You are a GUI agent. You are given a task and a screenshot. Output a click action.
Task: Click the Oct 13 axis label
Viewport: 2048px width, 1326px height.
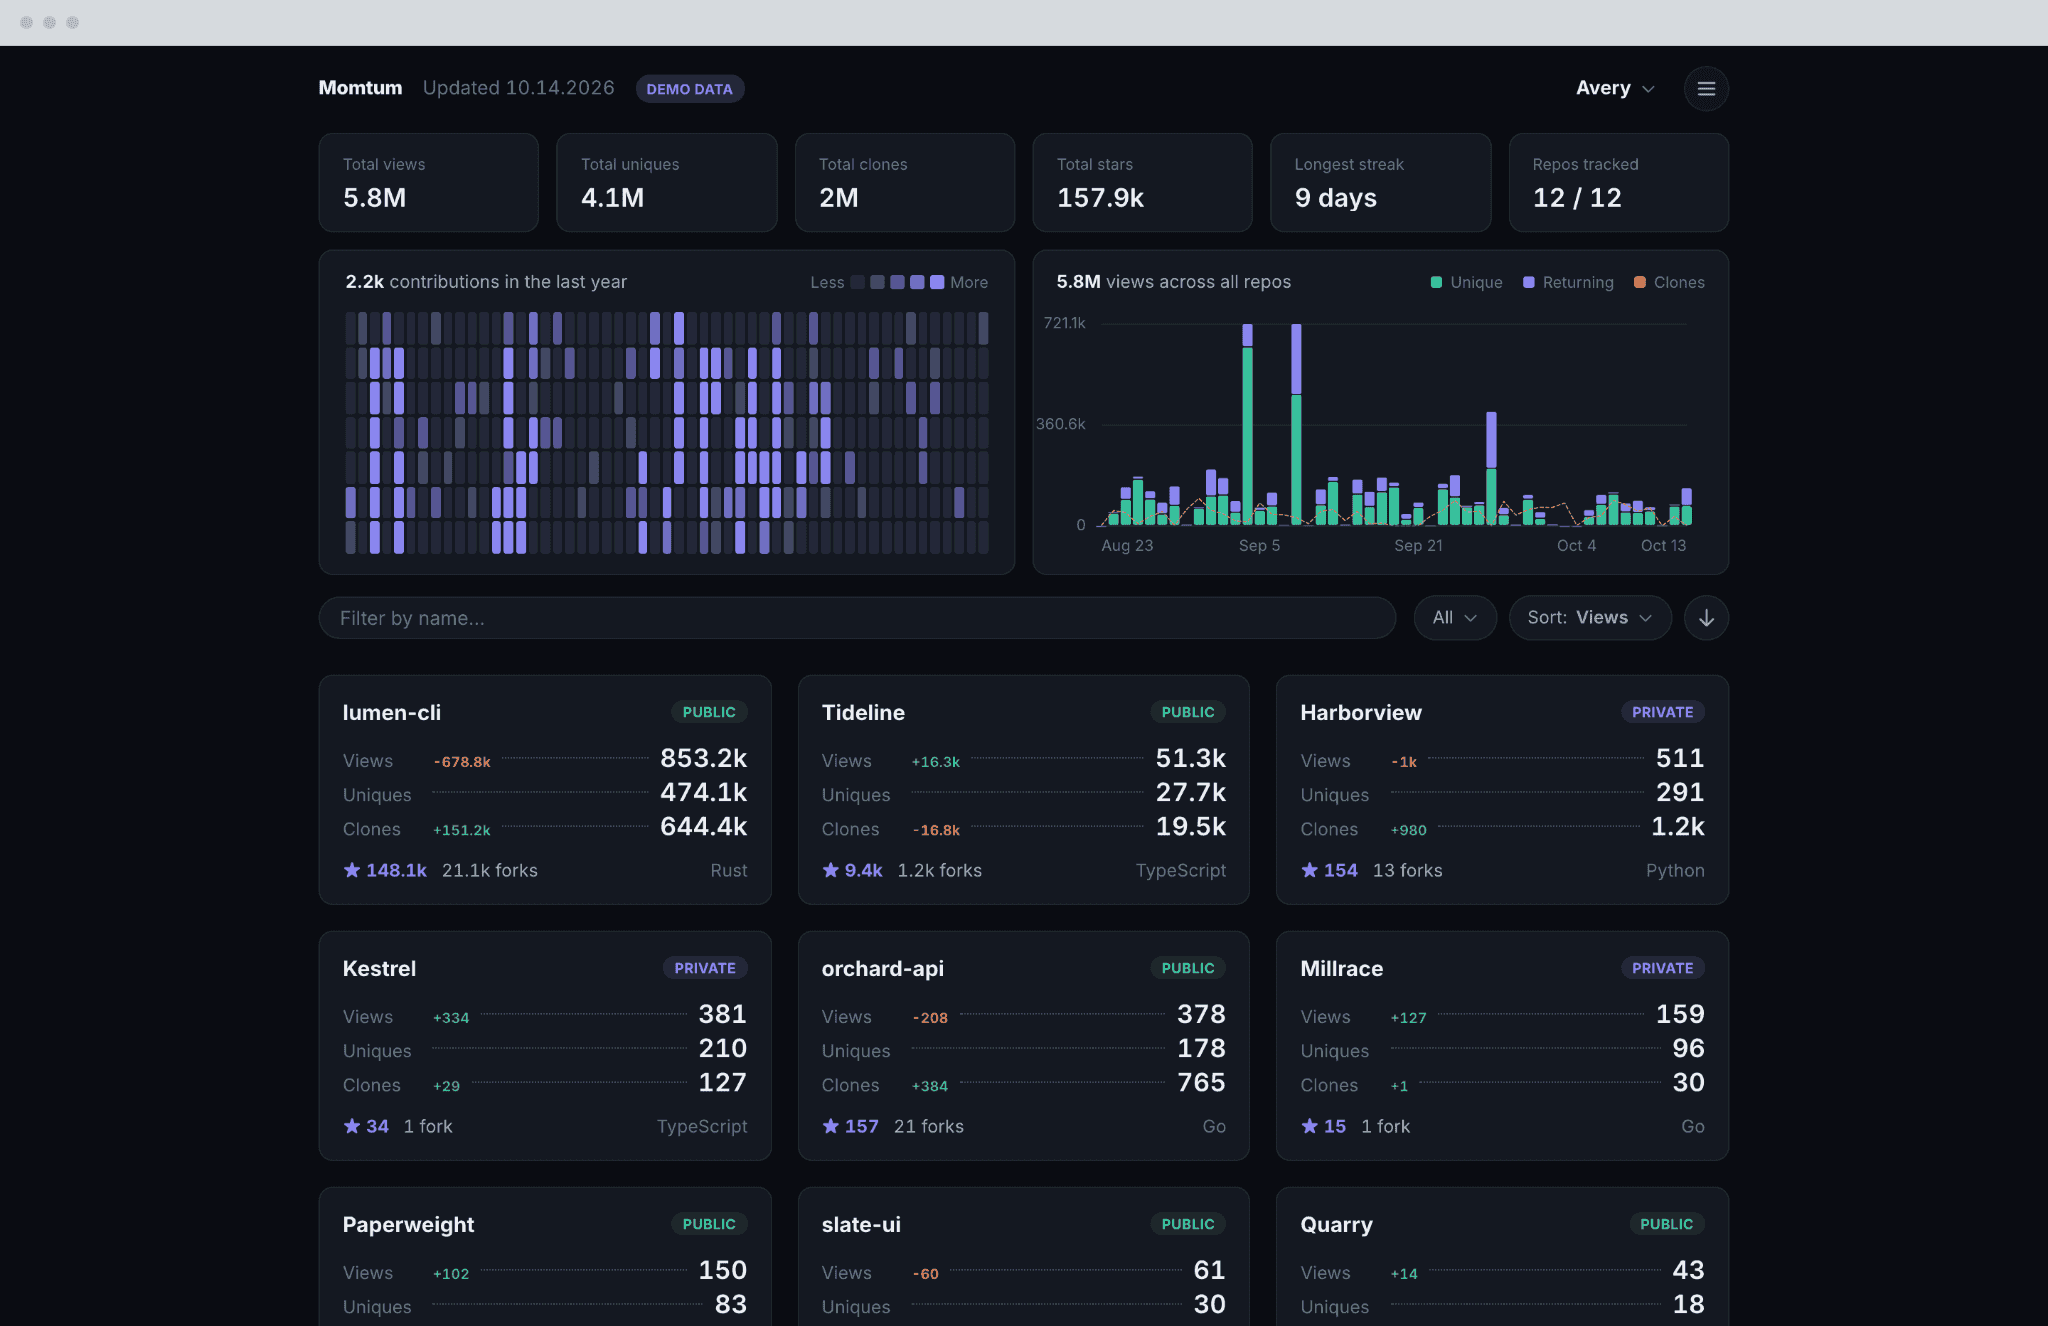click(1663, 545)
